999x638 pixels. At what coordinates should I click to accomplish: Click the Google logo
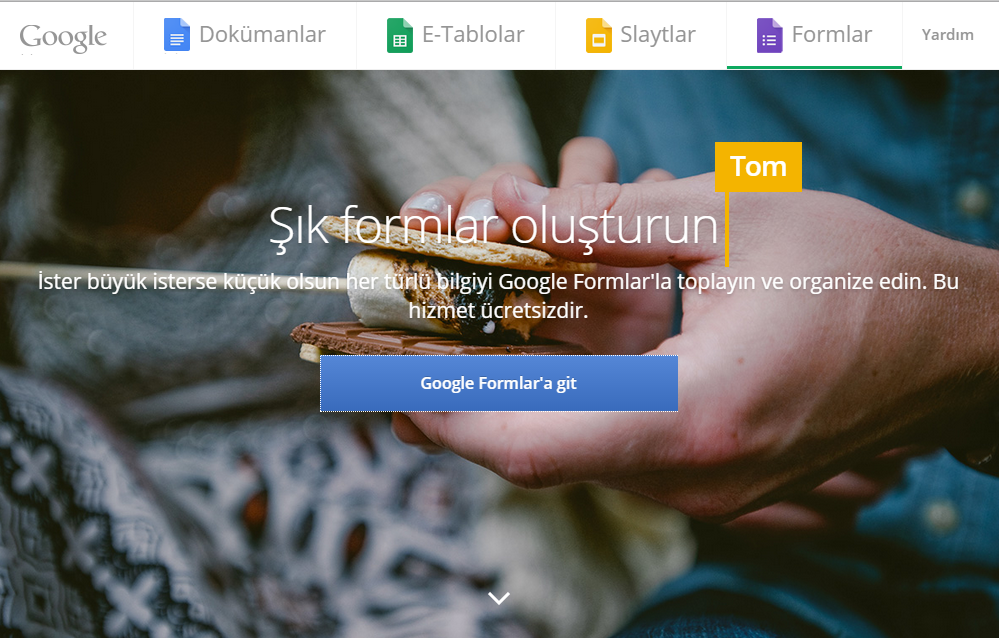pyautogui.click(x=63, y=38)
